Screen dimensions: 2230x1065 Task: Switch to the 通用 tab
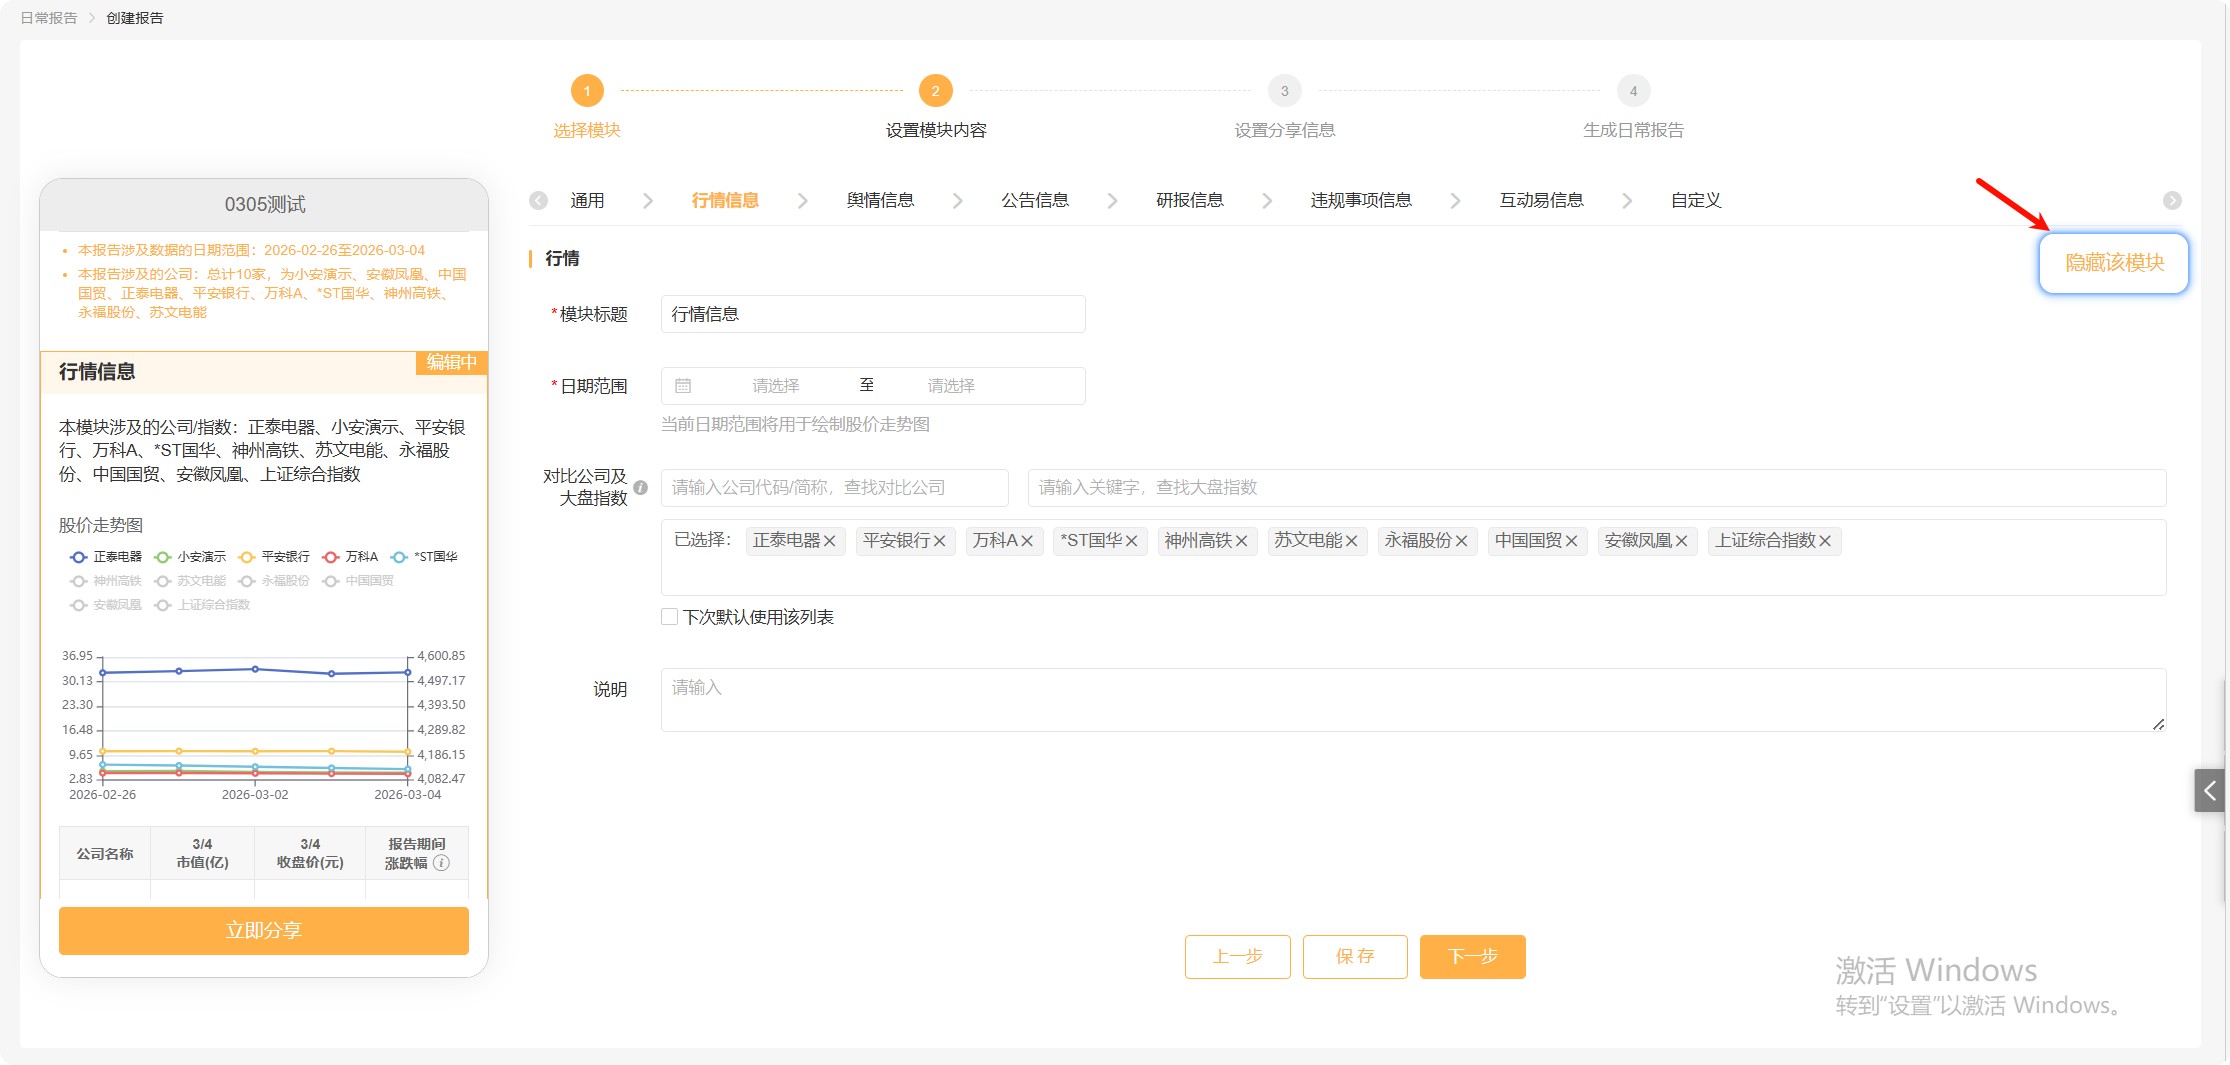click(587, 201)
